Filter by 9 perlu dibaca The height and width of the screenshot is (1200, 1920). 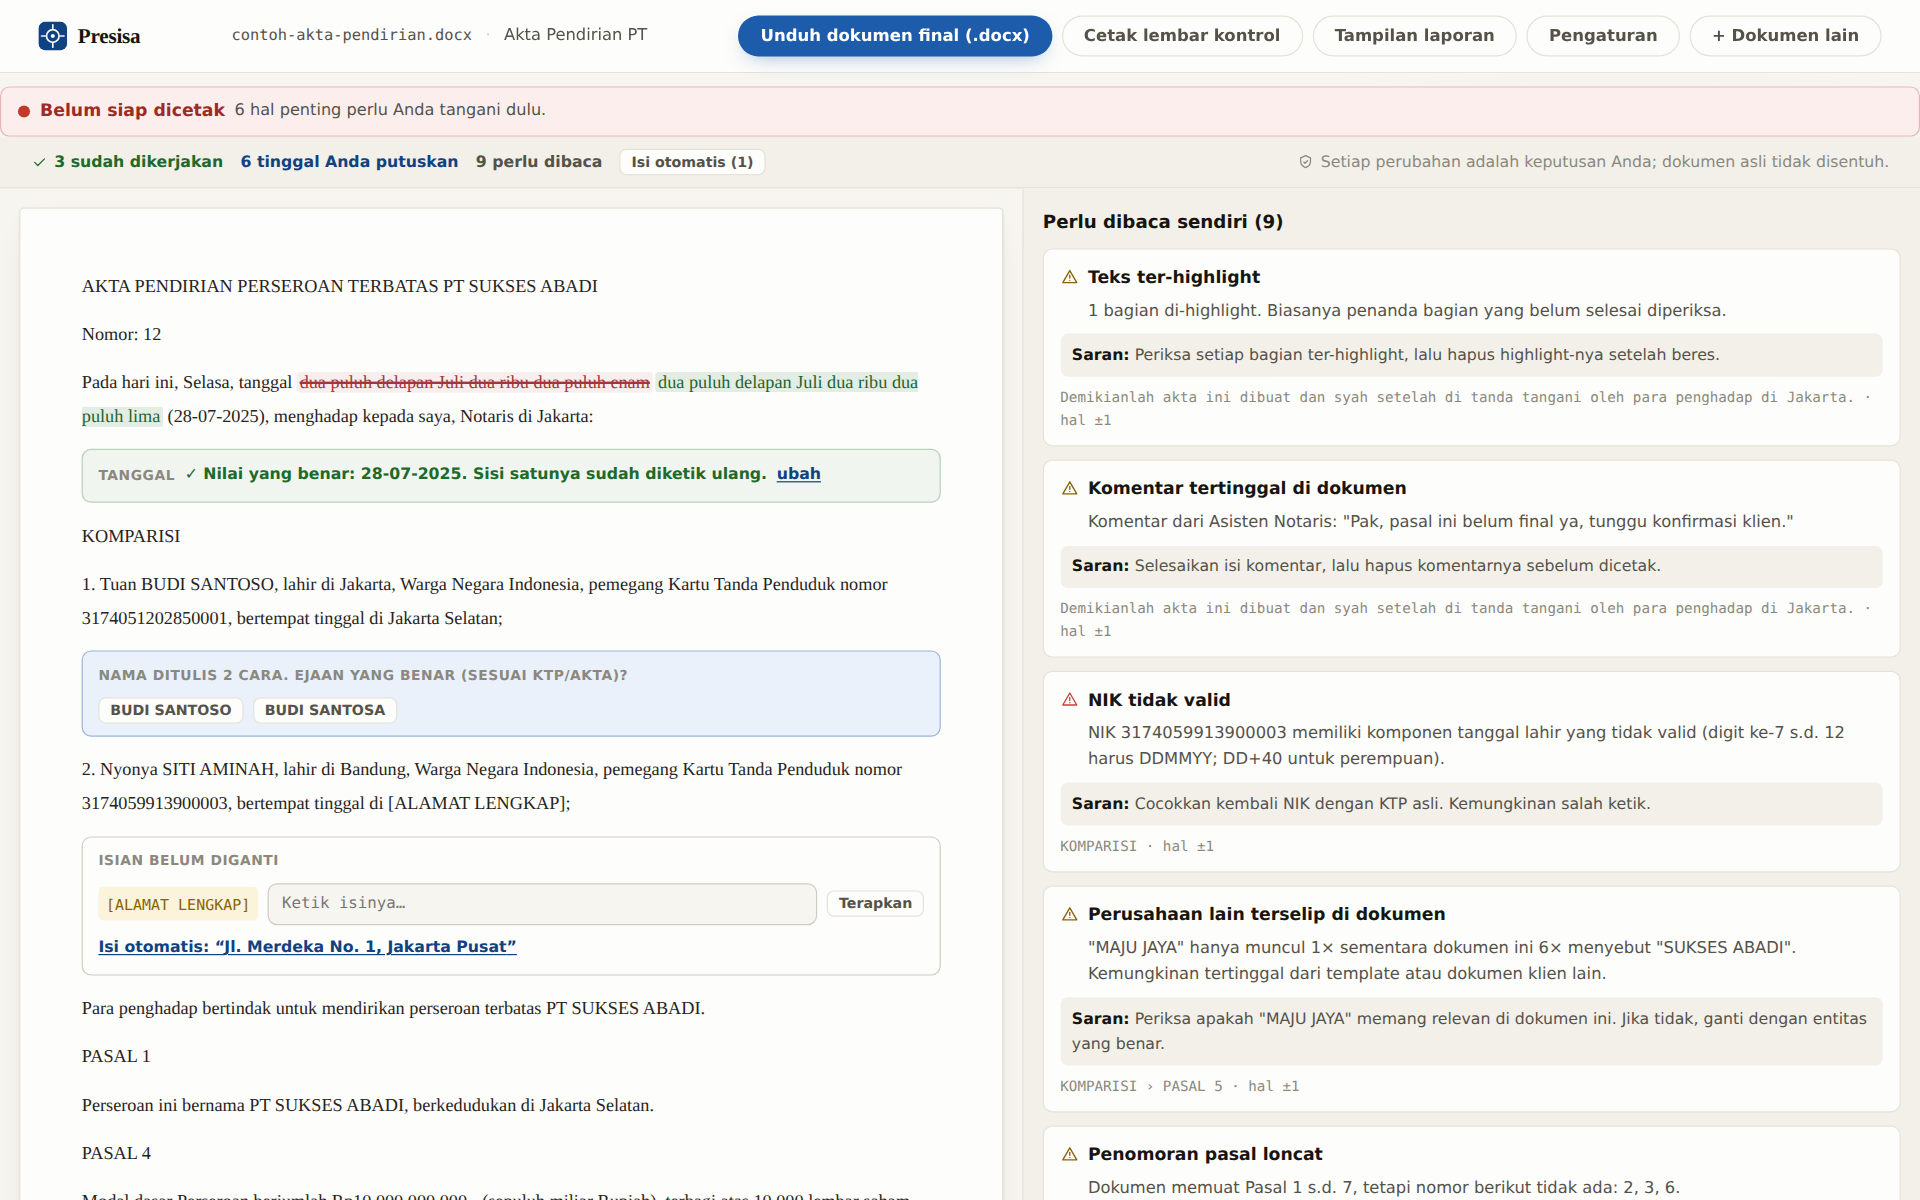pos(539,162)
